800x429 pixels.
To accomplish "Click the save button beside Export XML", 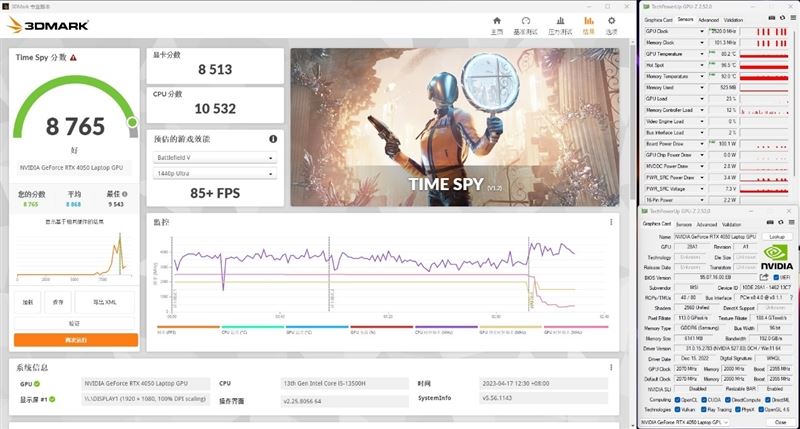I will tap(58, 302).
